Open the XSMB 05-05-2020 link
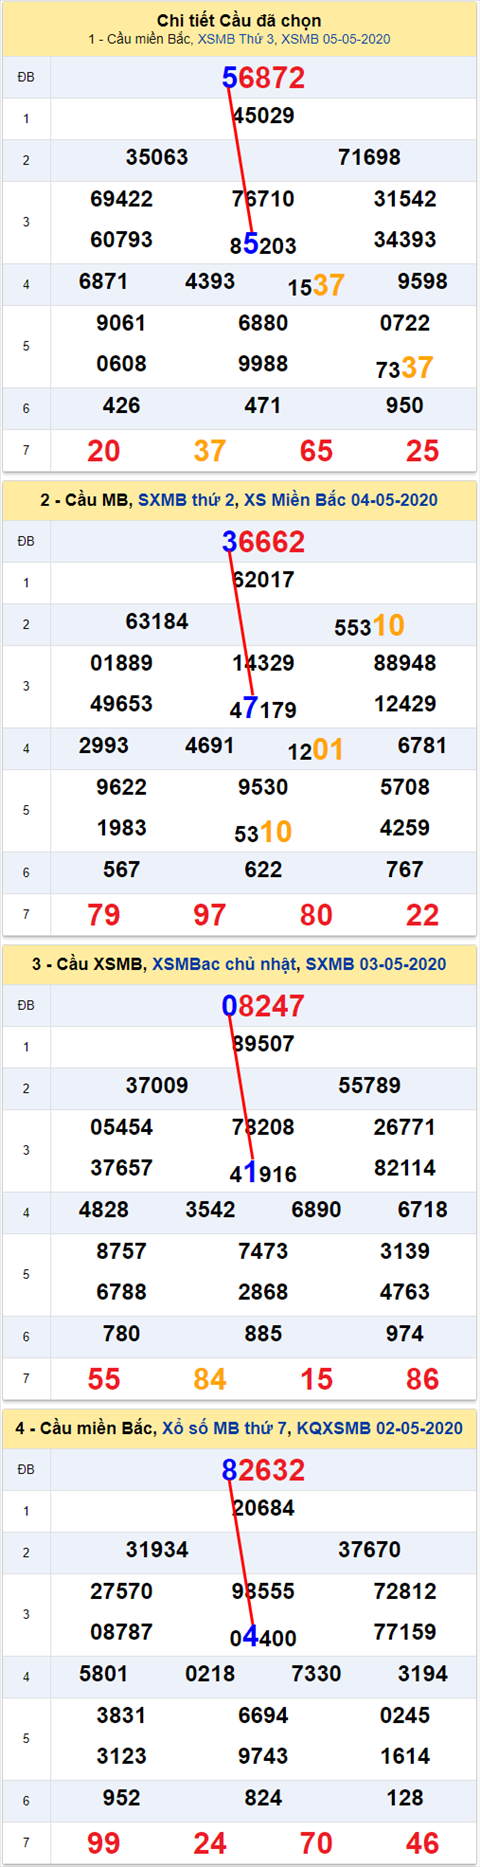Screen dimensions: 480x1867 [x=336, y=39]
